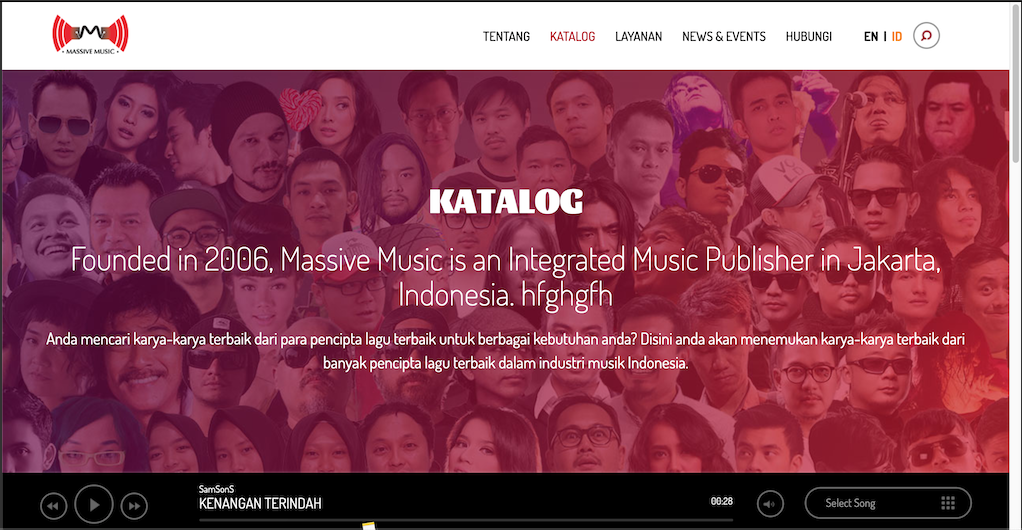
Task: Click the 00:28 time display
Action: [x=722, y=501]
